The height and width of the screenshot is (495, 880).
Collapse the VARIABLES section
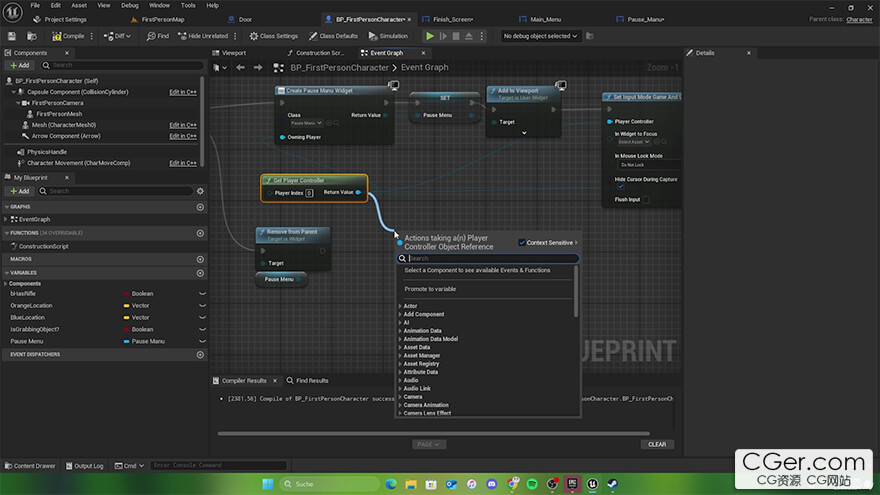[7, 273]
